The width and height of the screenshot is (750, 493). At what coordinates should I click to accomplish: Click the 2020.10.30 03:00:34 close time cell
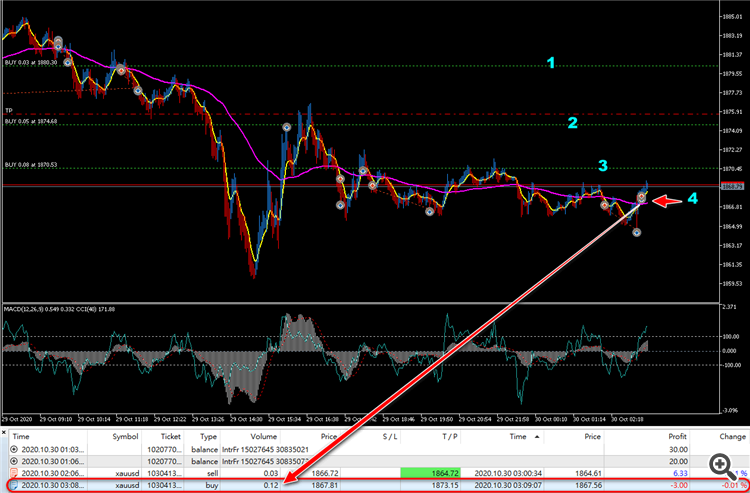pyautogui.click(x=507, y=473)
